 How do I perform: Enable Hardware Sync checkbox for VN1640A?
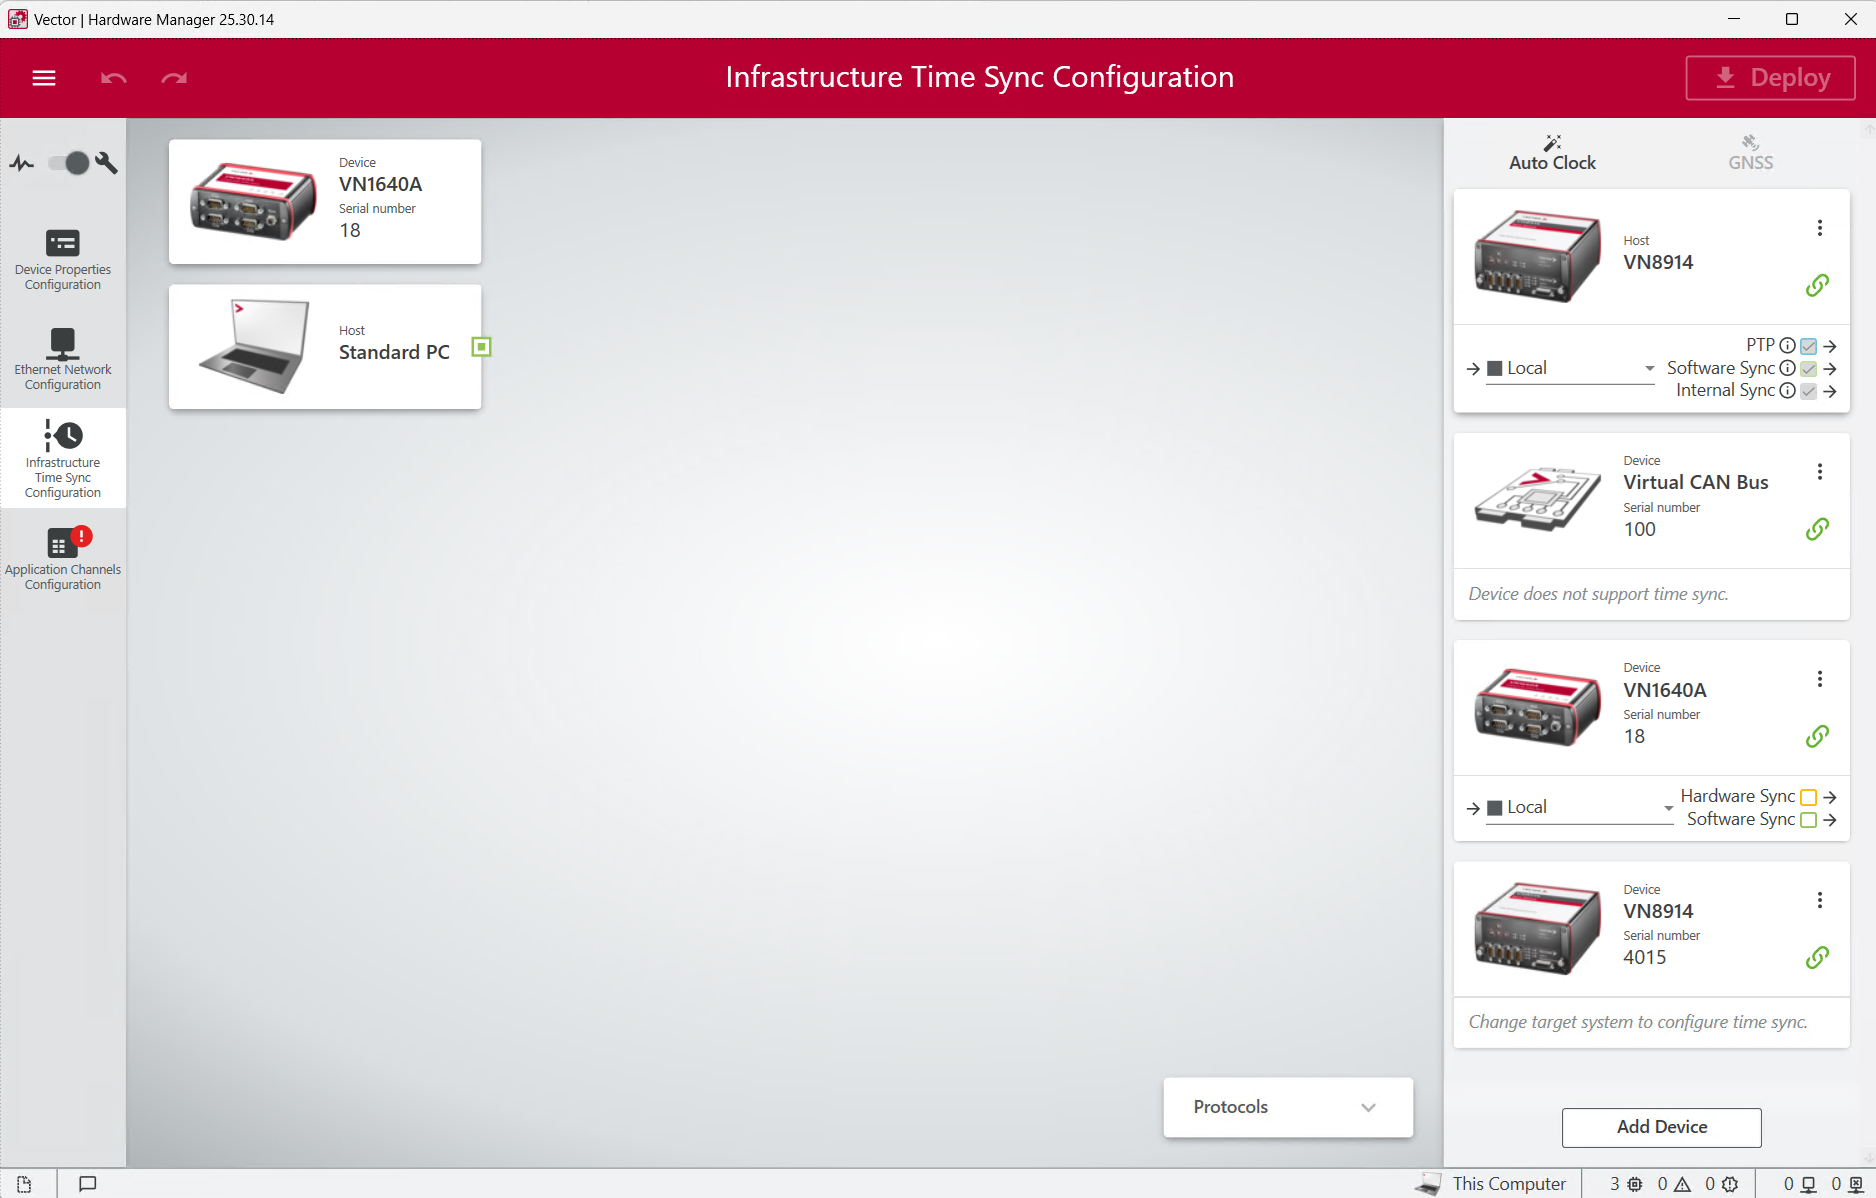[1808, 797]
